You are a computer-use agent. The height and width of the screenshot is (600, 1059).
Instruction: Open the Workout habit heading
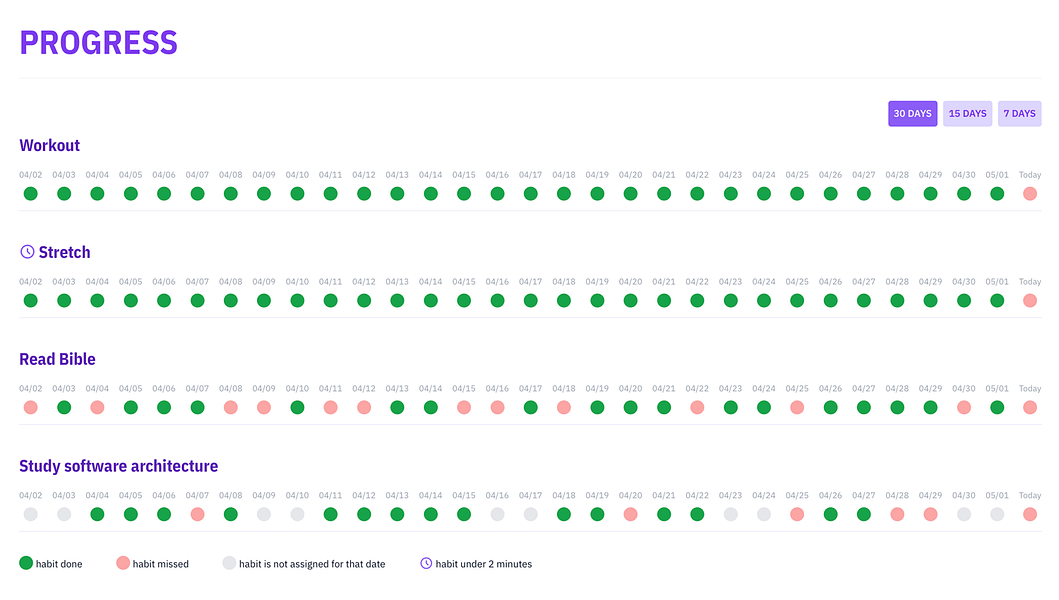pyautogui.click(x=49, y=145)
